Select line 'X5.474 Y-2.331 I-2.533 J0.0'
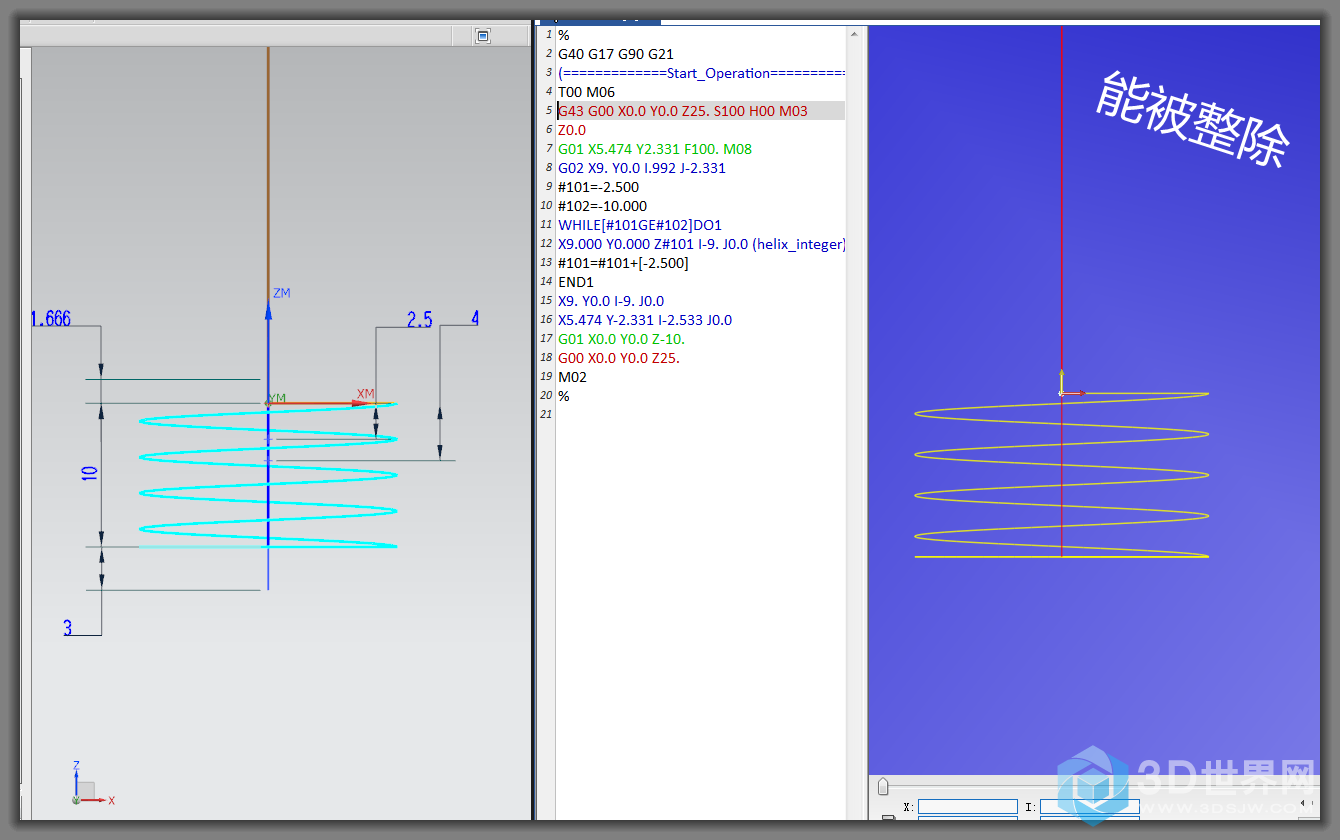The height and width of the screenshot is (840, 1340). coord(645,320)
